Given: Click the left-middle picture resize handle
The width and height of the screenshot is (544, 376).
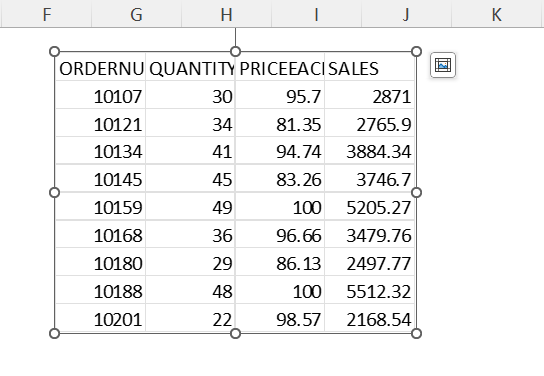Looking at the screenshot, I should click(54, 193).
